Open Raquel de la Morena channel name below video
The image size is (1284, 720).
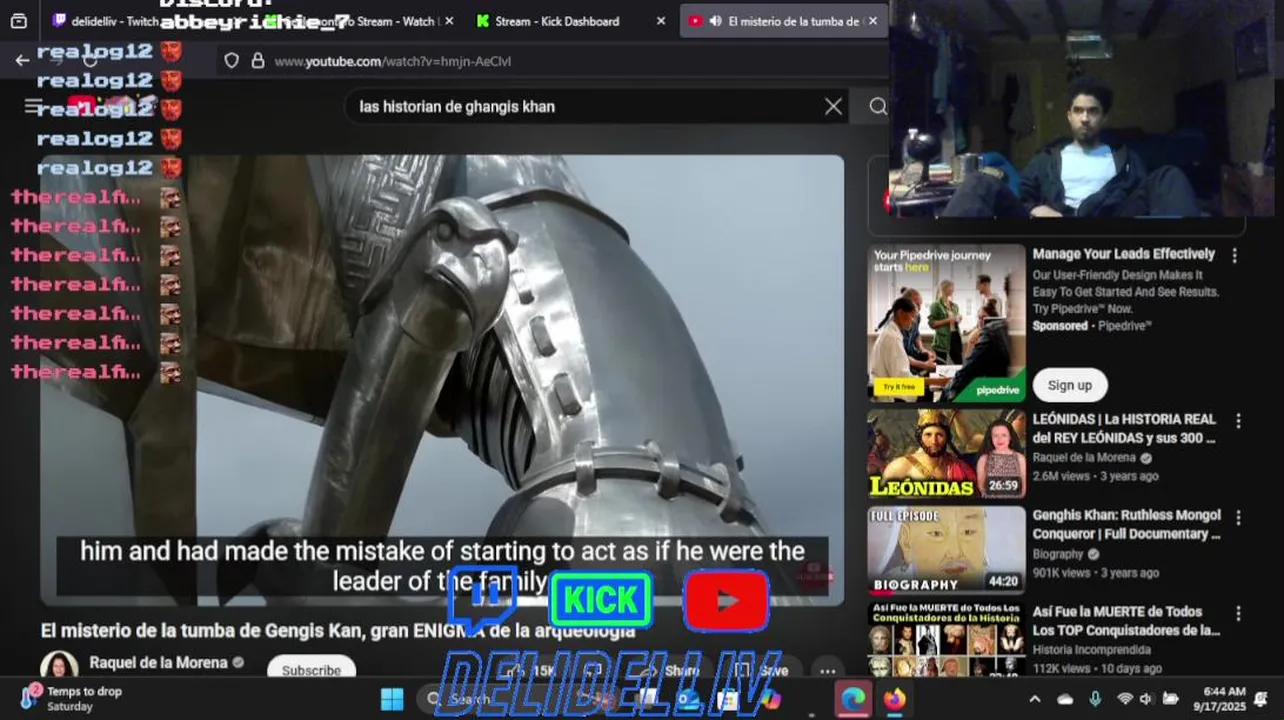tap(158, 663)
